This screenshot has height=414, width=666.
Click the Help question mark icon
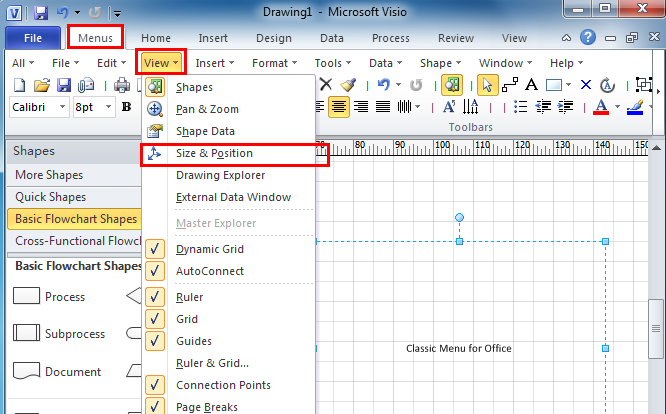pyautogui.click(x=588, y=37)
